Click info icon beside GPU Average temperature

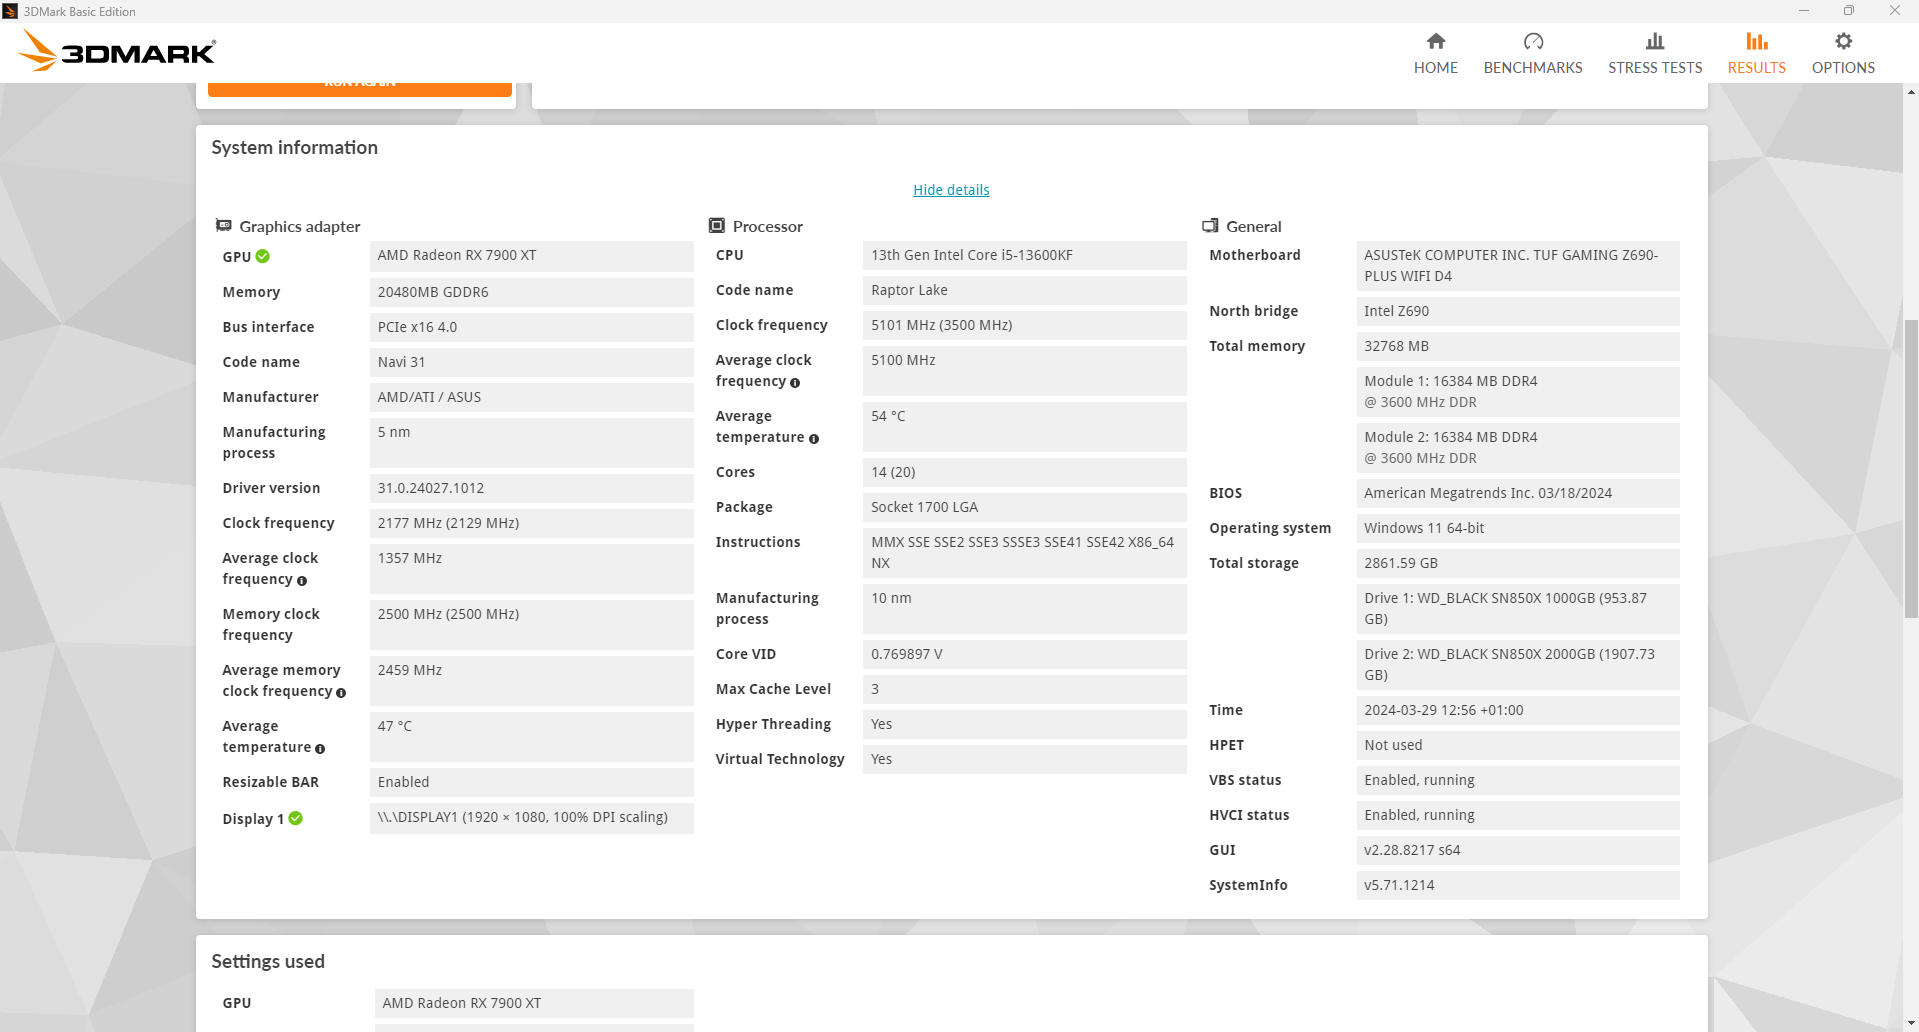[320, 749]
